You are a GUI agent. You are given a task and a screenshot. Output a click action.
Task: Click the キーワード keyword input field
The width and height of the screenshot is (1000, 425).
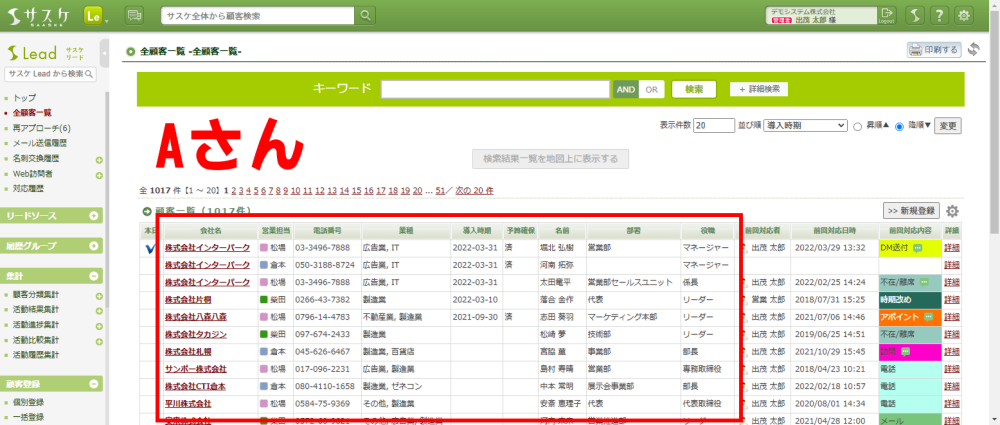click(495, 89)
